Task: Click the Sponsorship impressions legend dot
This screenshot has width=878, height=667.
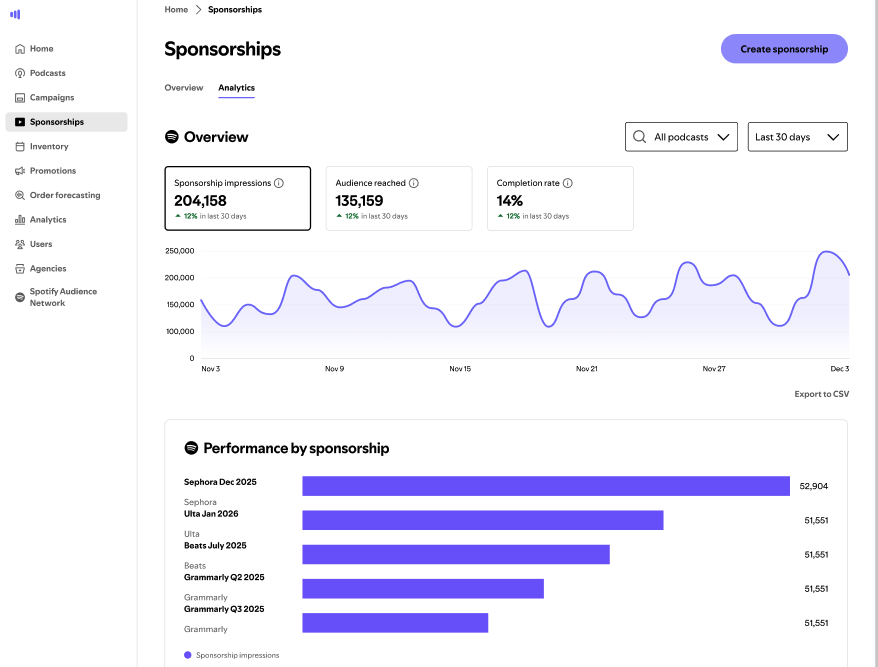Action: coord(188,655)
